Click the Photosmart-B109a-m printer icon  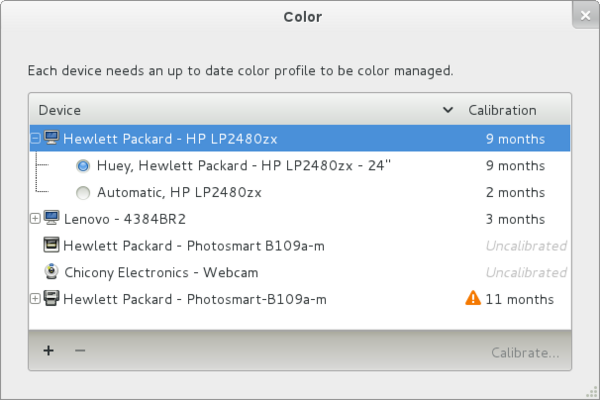(52, 298)
